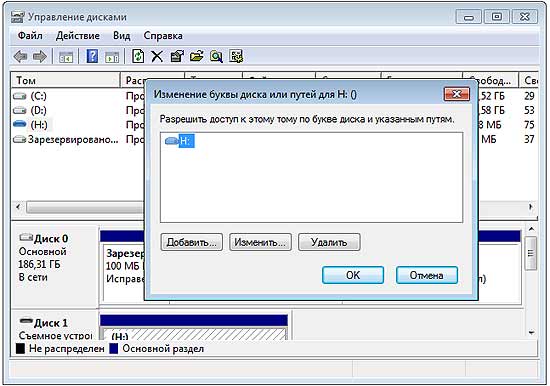Viewport: 550px width, 386px height.
Task: Open the Действие menu
Action: click(x=78, y=36)
